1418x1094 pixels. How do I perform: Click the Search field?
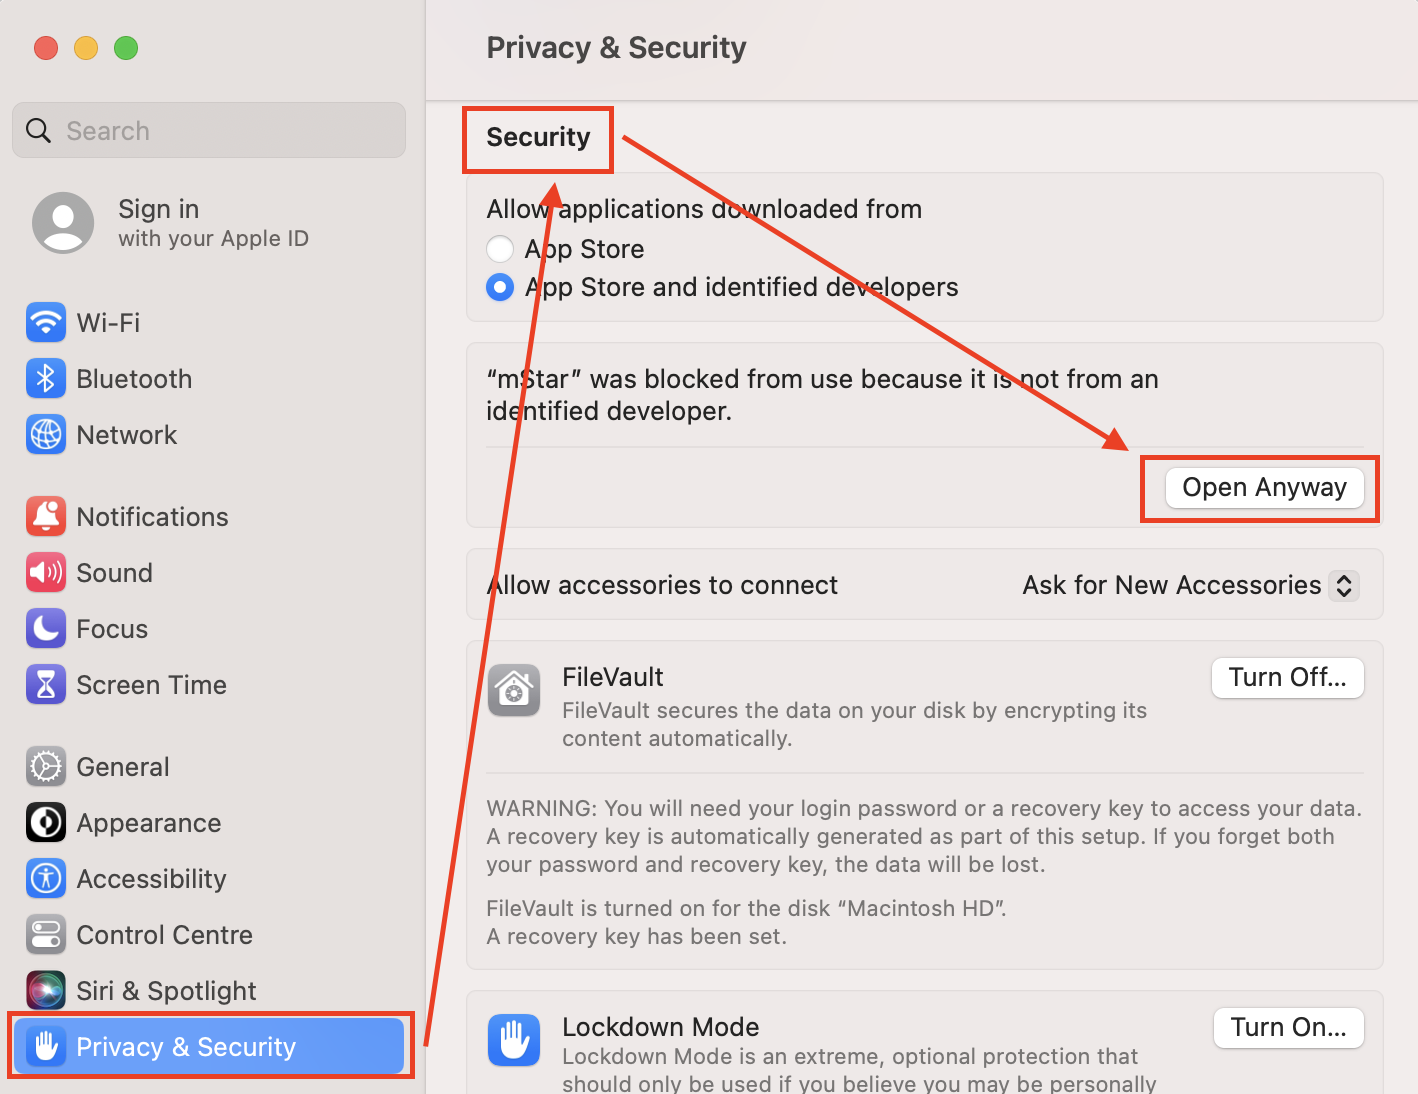[208, 130]
